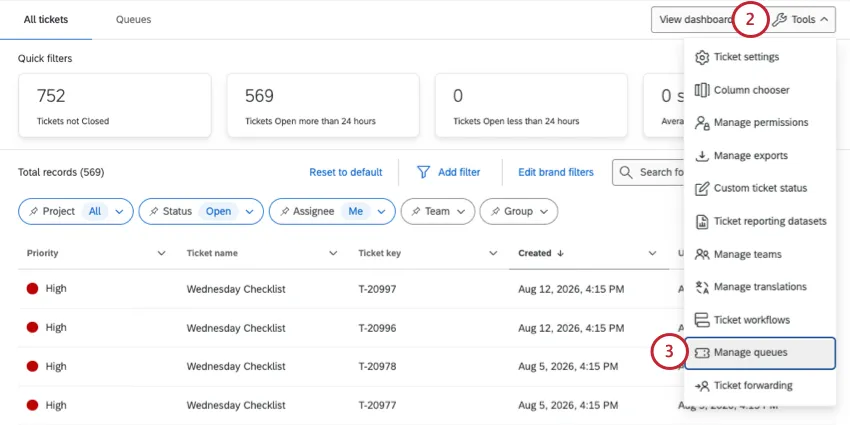The height and width of the screenshot is (425, 850).
Task: Expand the Assignee filter chevron
Action: point(382,211)
